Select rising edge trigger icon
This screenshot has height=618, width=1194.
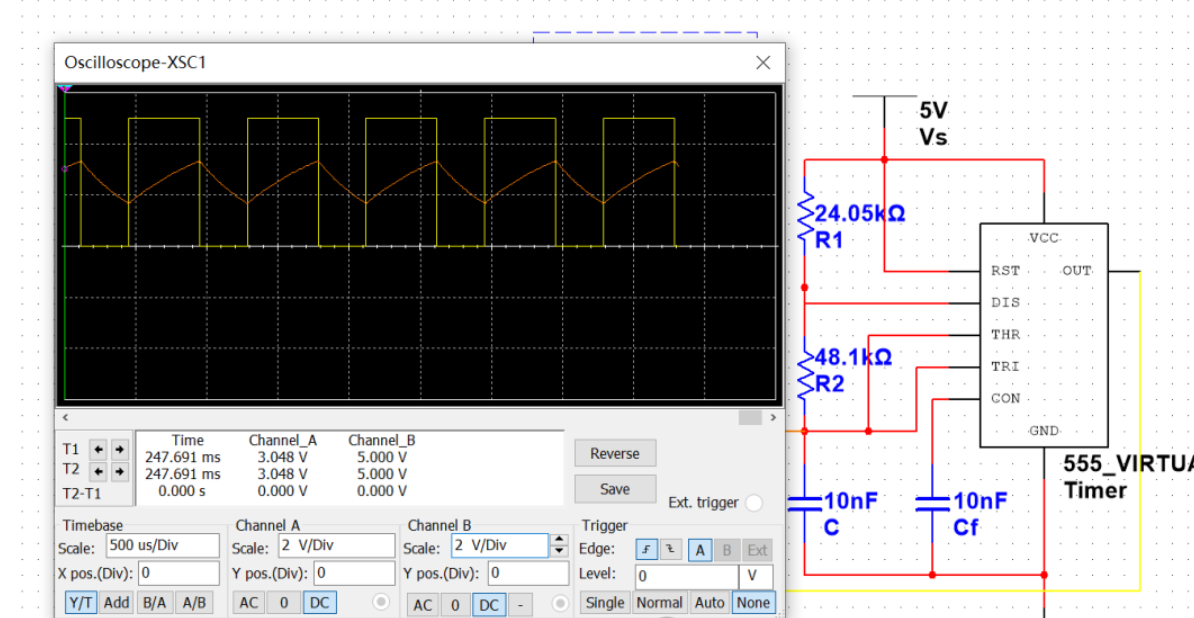pyautogui.click(x=647, y=549)
